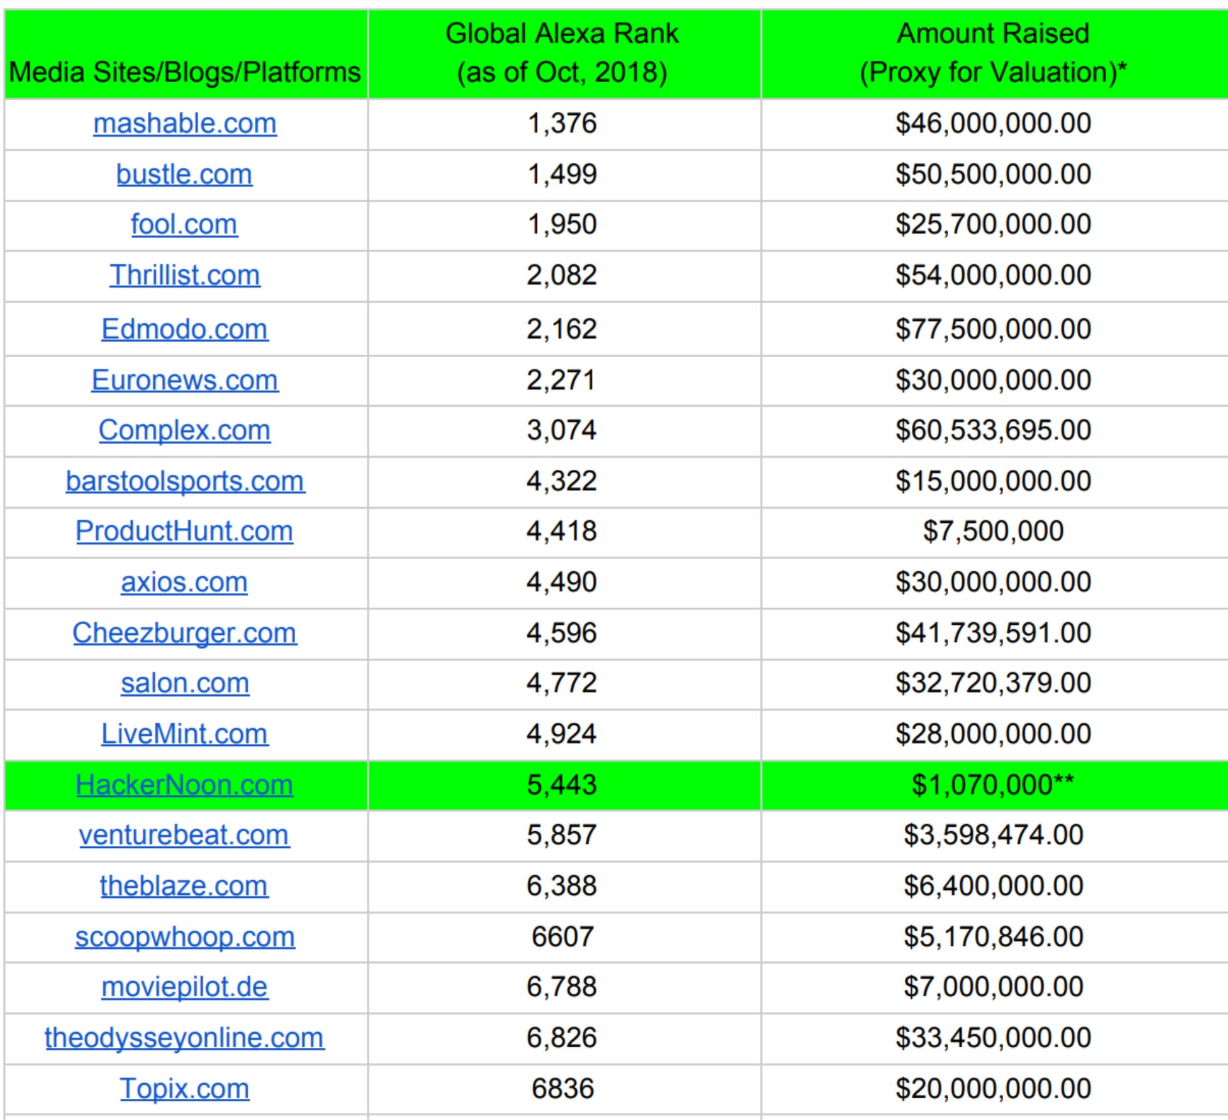Select the rank cell 4,490
This screenshot has width=1228, height=1120.
[x=564, y=582]
